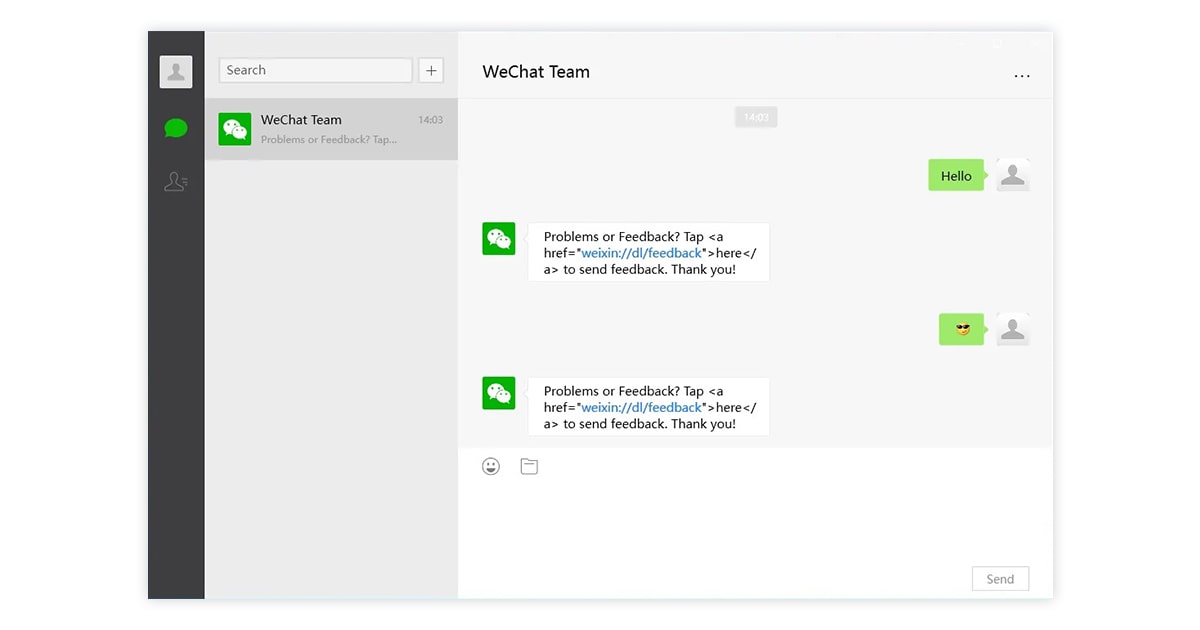The image size is (1200, 630).
Task: Click inside the message composing area
Action: pyautogui.click(x=755, y=520)
